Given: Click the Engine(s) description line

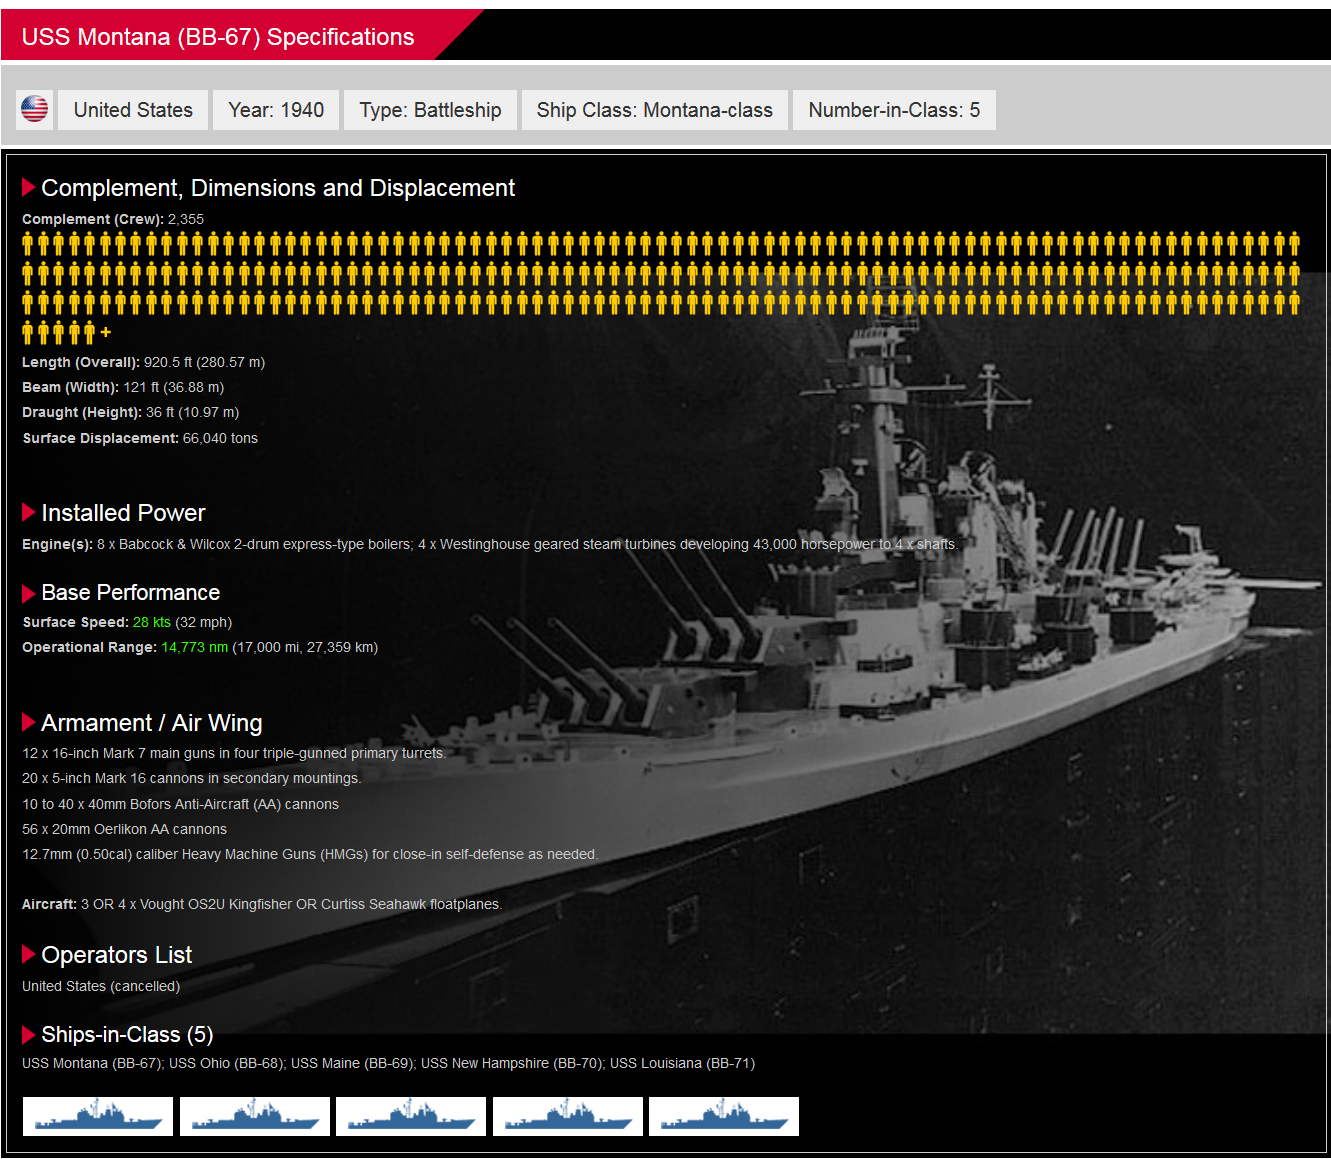Looking at the screenshot, I should point(490,544).
